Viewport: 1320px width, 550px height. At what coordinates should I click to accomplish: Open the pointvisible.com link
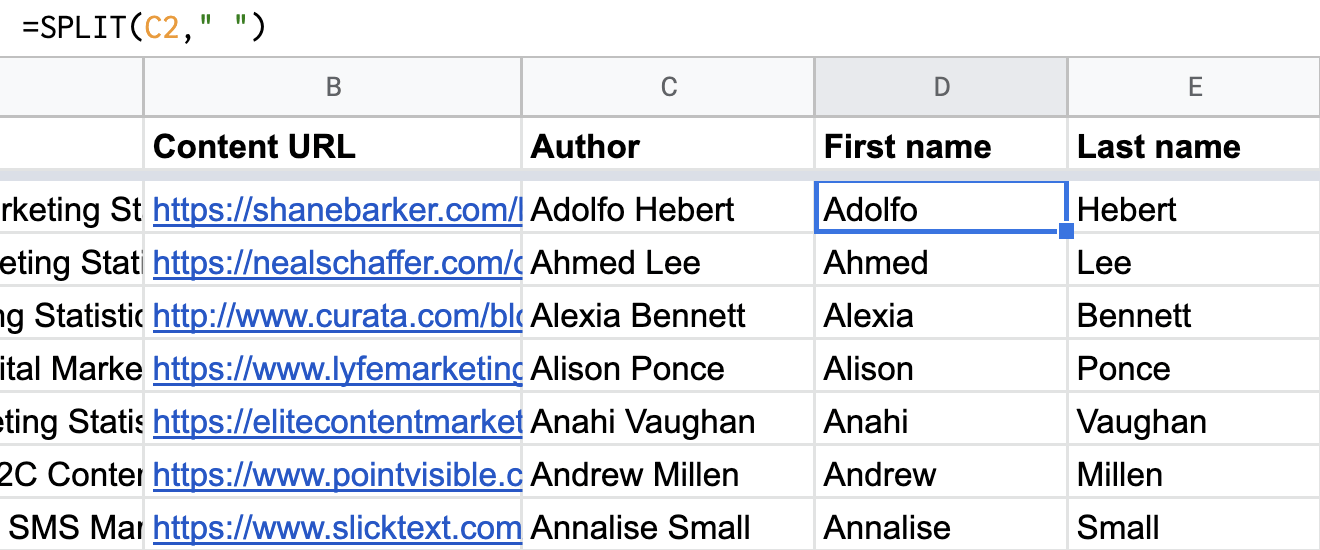337,475
